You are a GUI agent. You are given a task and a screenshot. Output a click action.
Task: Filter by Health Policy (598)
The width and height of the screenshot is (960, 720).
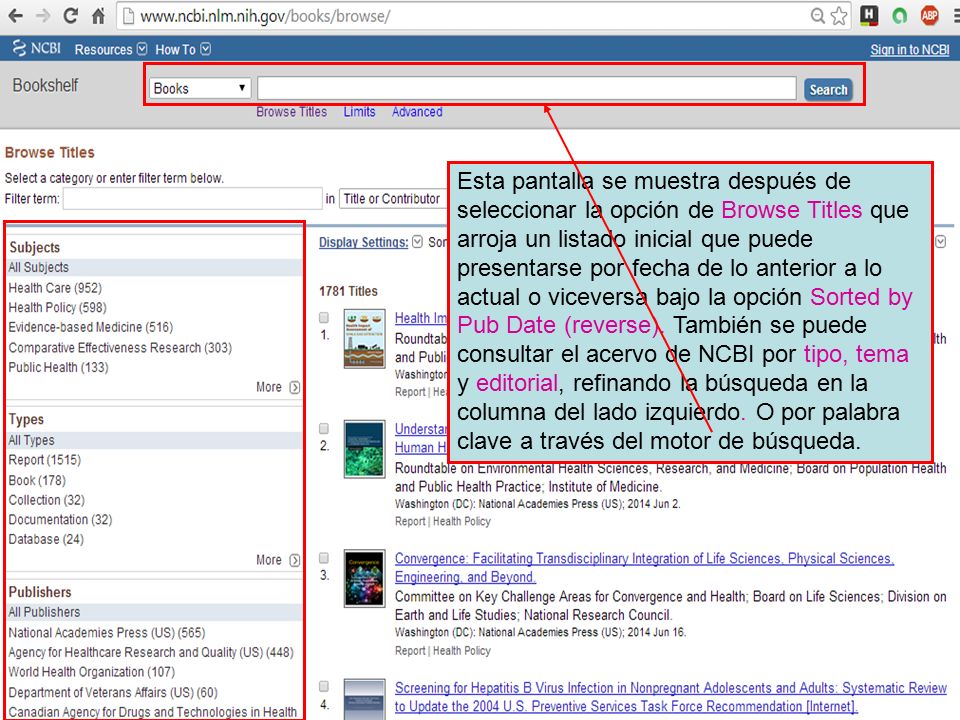click(x=57, y=307)
